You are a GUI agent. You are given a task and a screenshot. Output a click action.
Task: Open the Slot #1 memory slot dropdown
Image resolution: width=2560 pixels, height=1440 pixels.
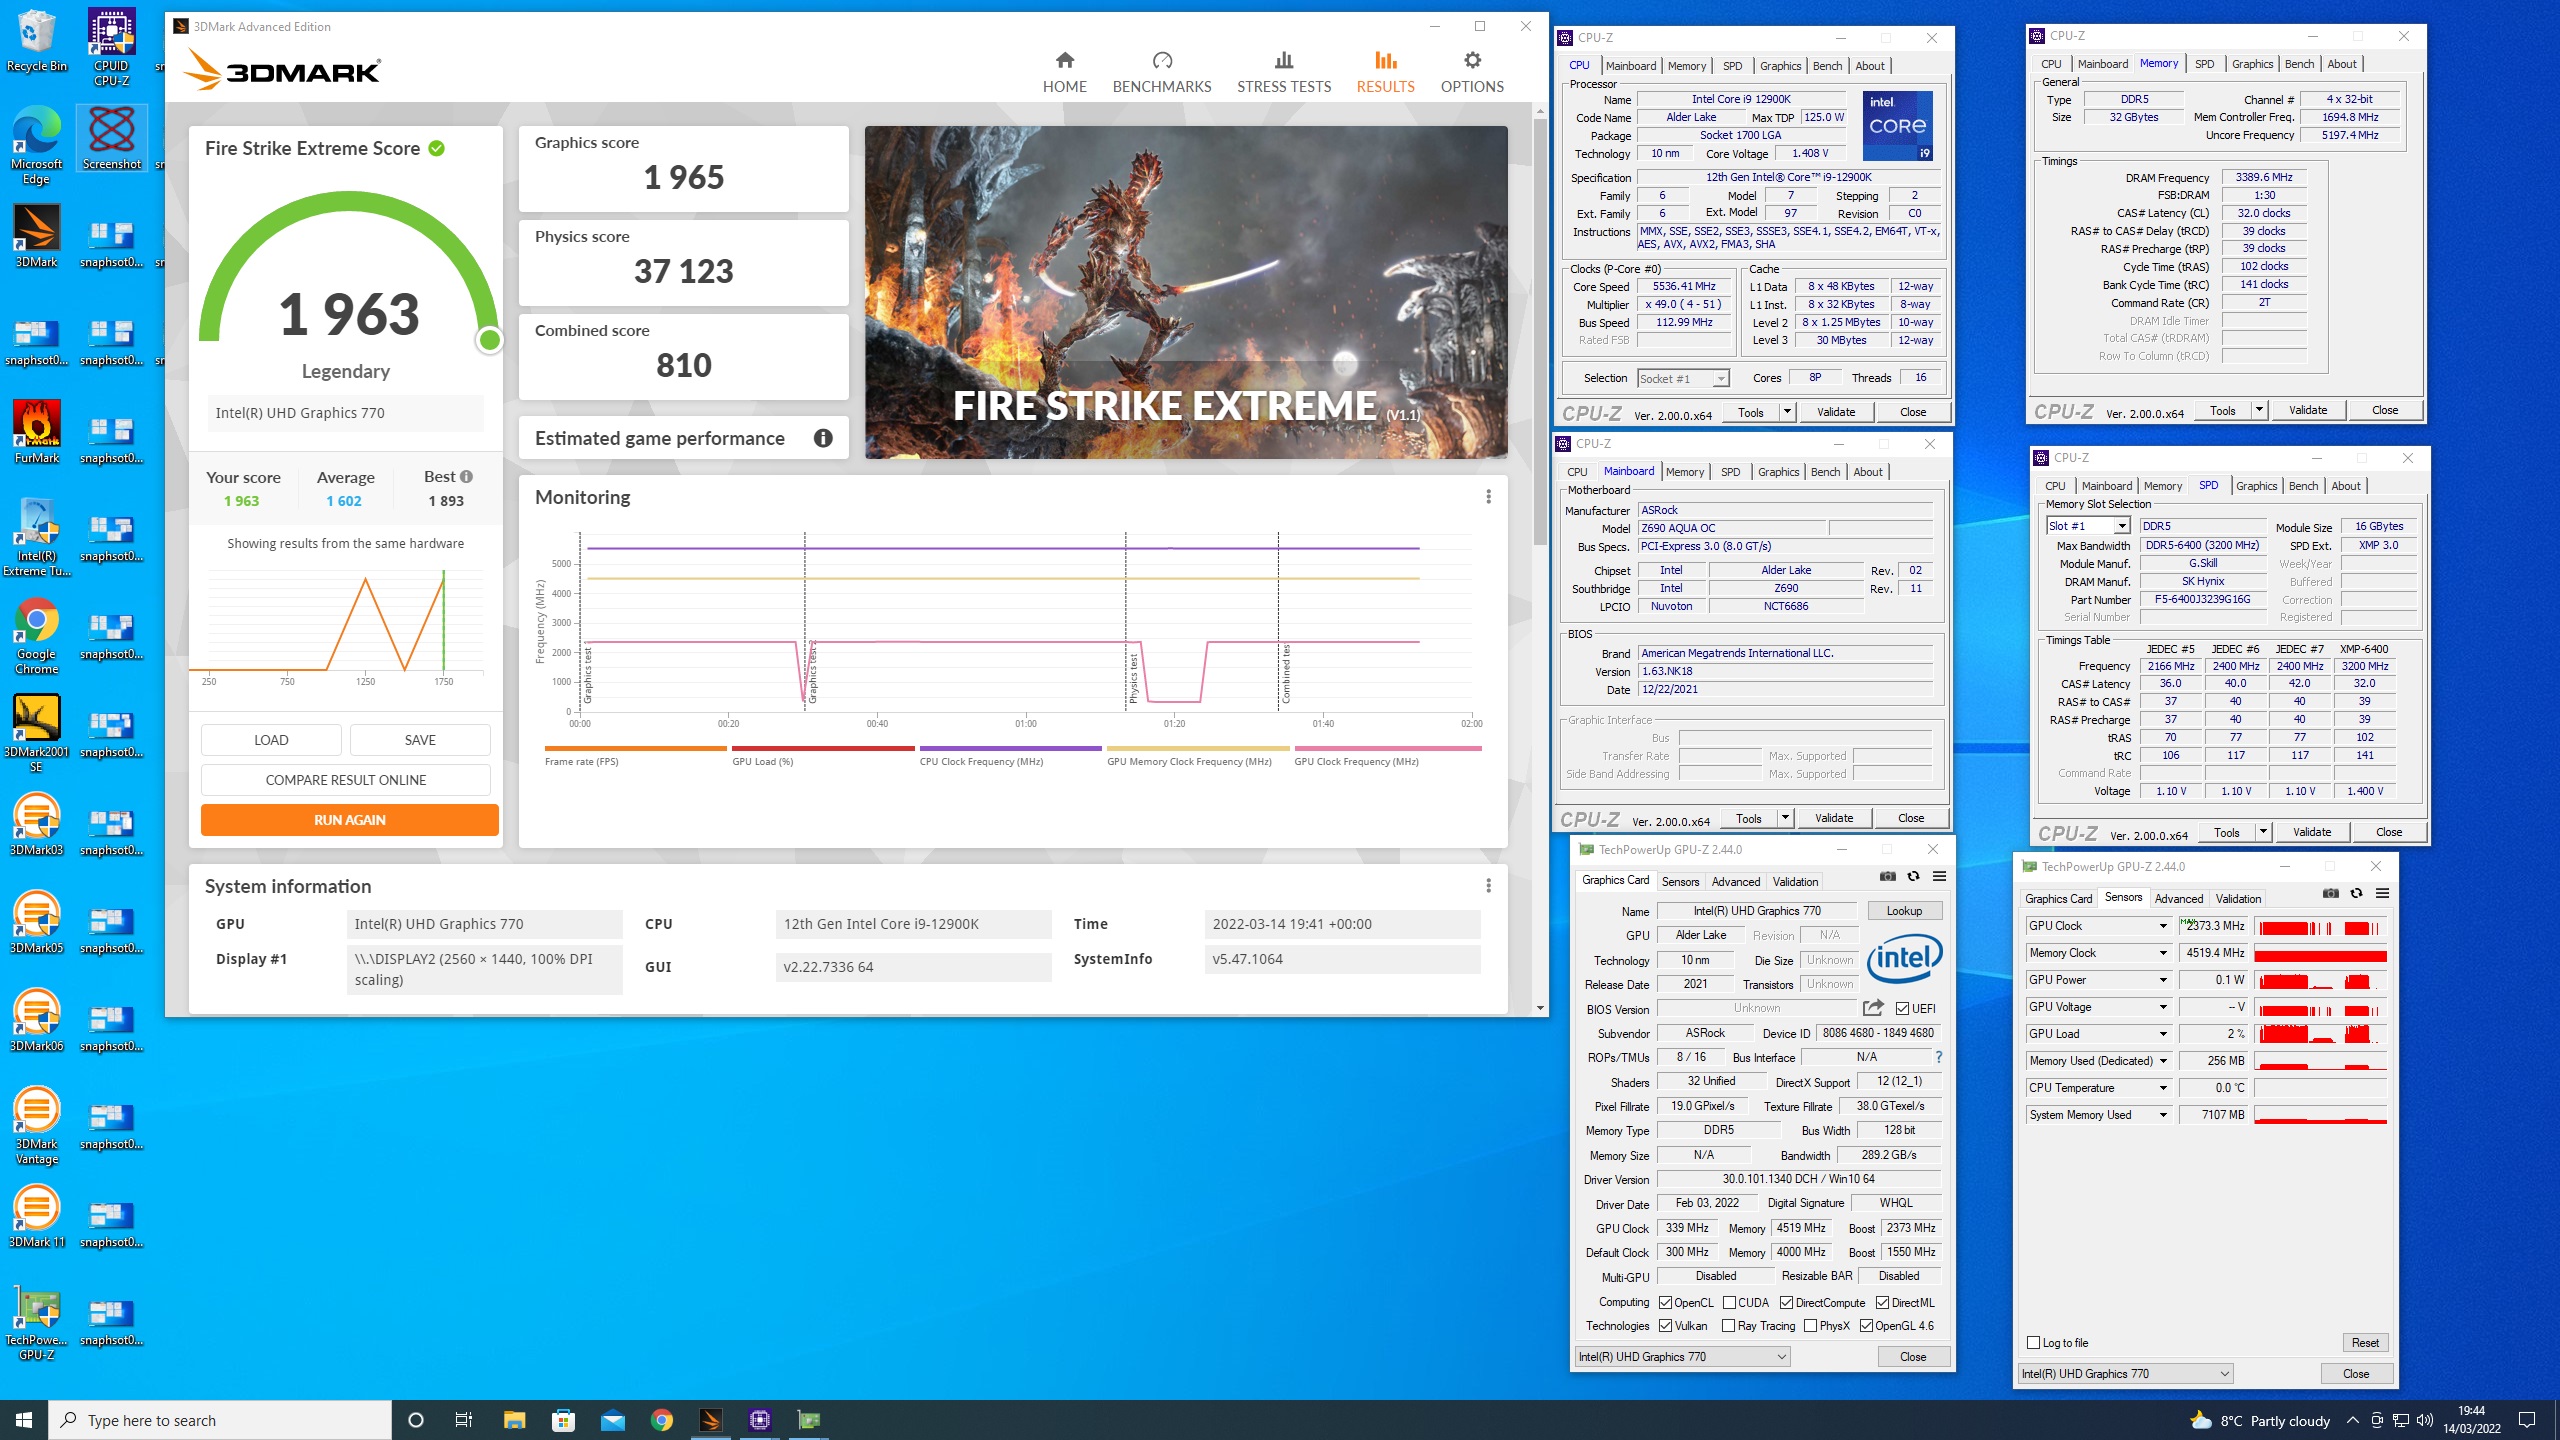[2088, 526]
